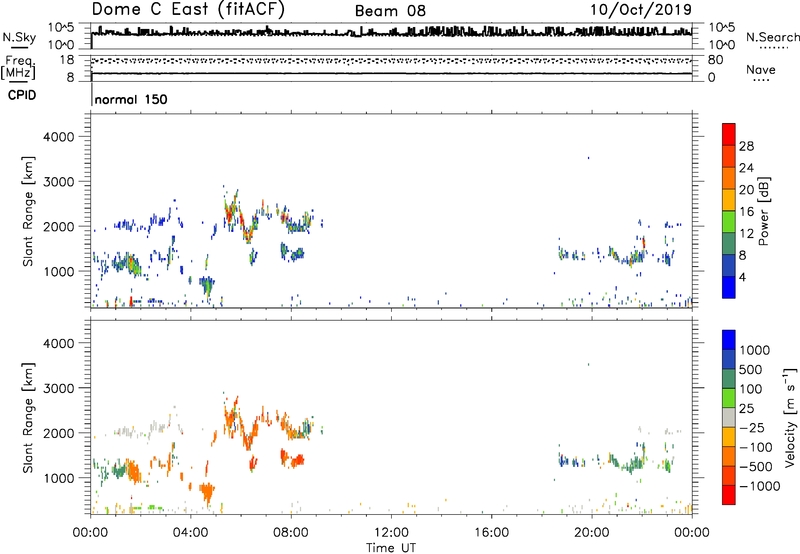This screenshot has width=800, height=554.
Task: Pick the blue 4–8 dB Power colorbar segment
Action: pos(729,265)
